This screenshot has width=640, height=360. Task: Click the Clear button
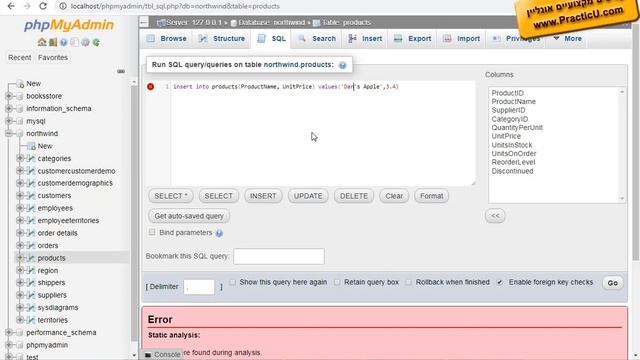click(x=394, y=196)
